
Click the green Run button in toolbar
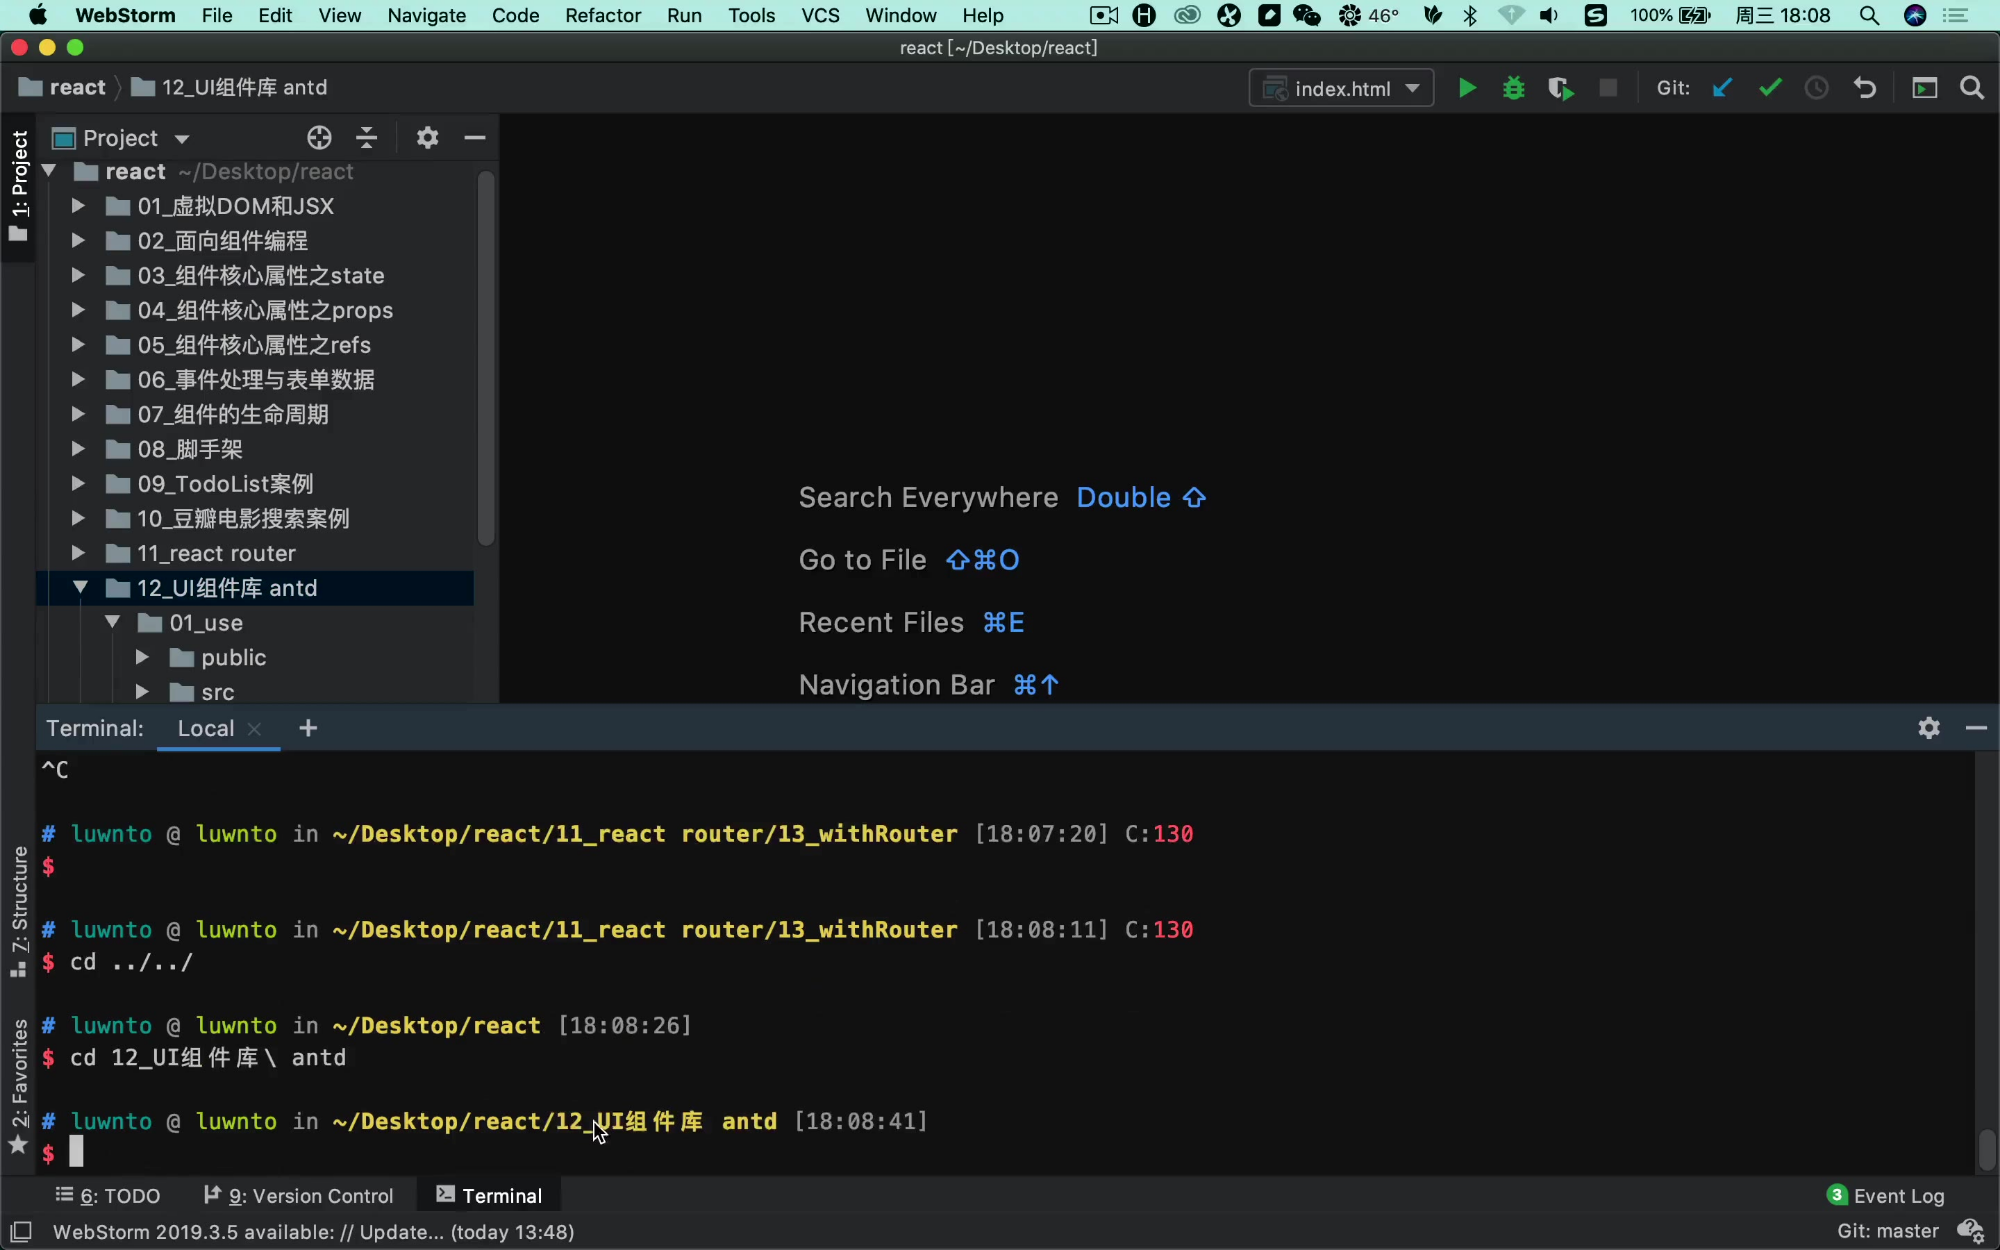click(x=1467, y=88)
